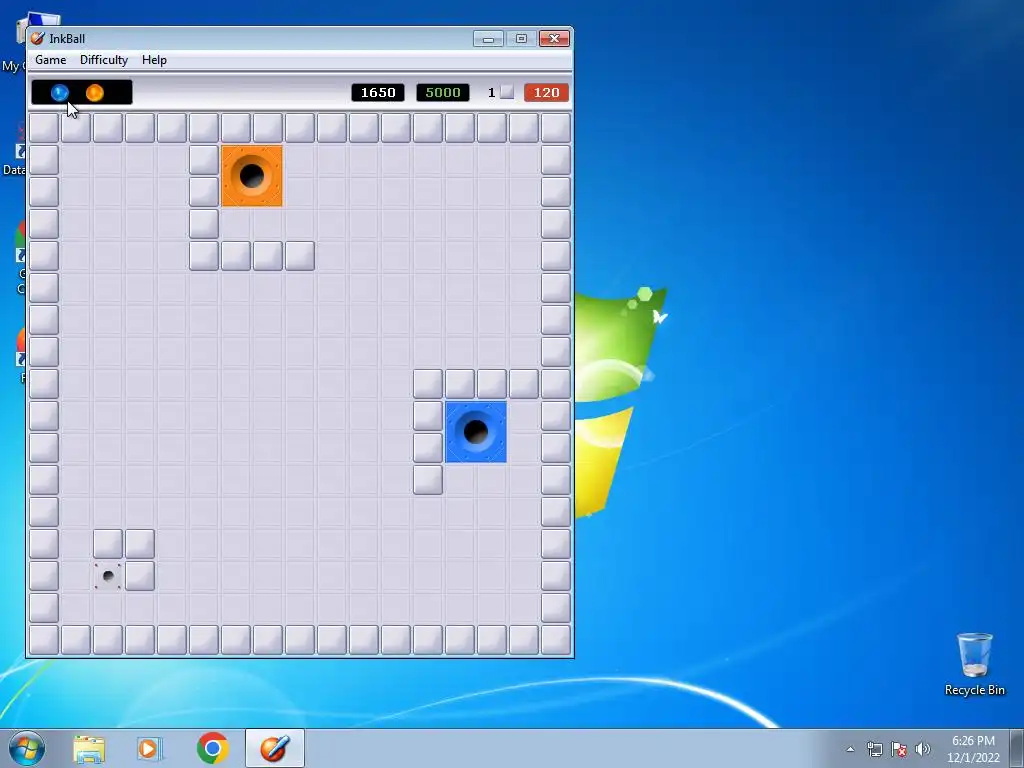
Task: Click the InkBall taskbar button
Action: pyautogui.click(x=275, y=748)
